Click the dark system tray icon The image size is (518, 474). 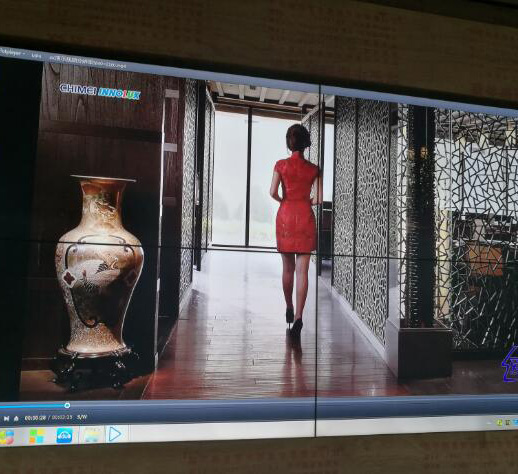click(507, 423)
